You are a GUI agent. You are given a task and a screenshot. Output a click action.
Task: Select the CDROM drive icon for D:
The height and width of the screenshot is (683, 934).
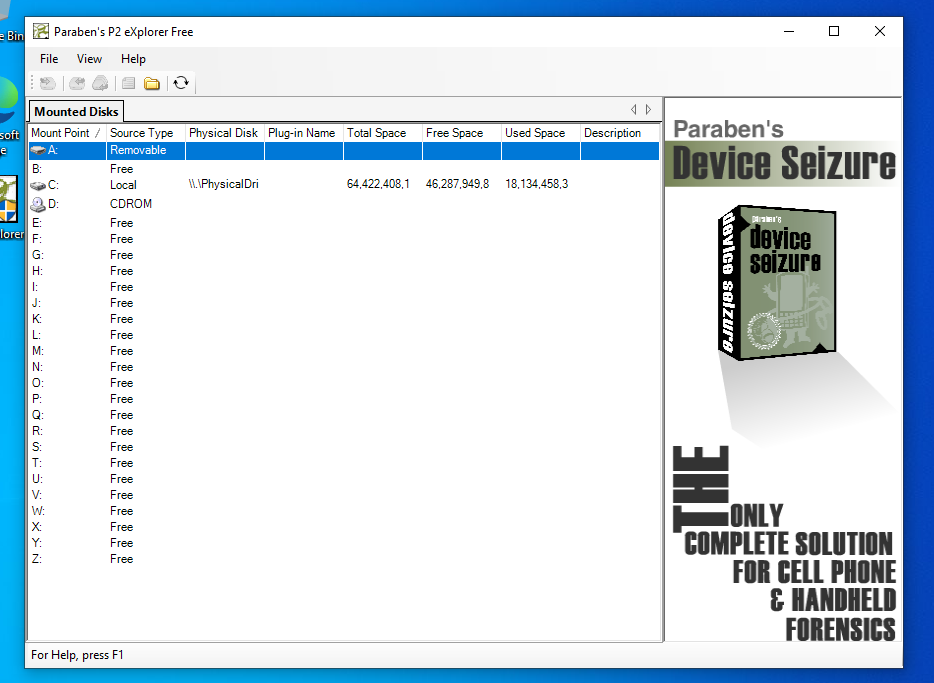click(x=38, y=204)
